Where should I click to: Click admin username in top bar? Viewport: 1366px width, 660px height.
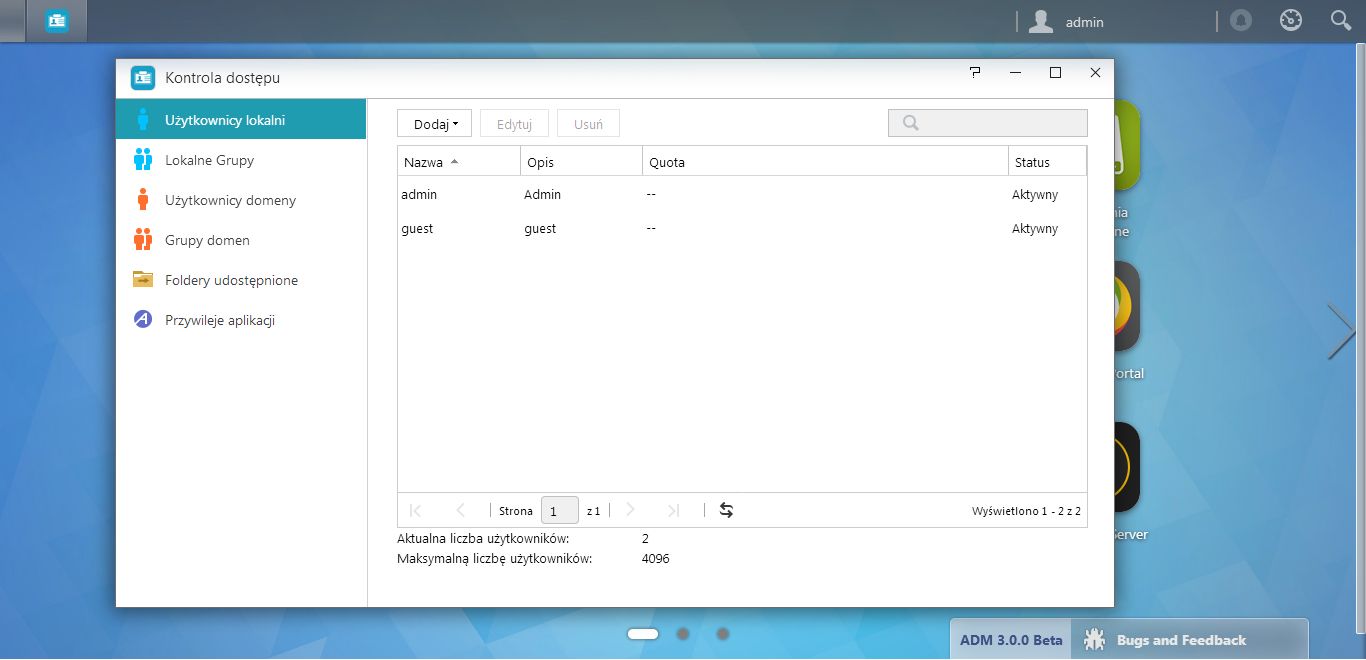pos(1085,22)
